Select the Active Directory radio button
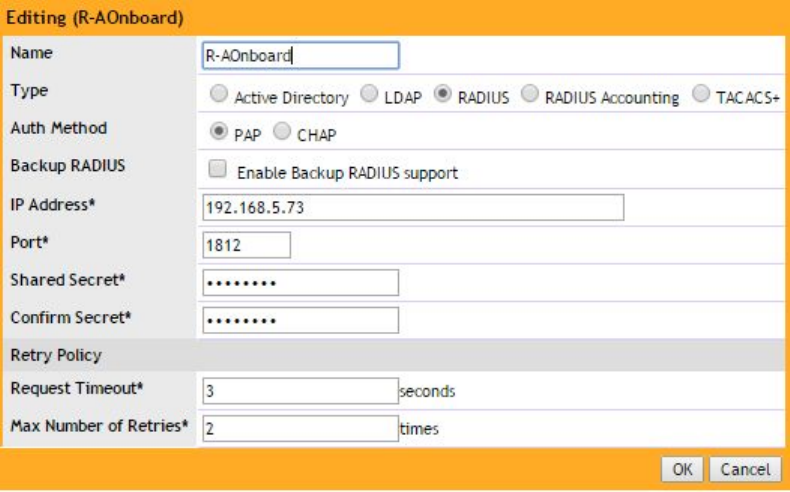Viewport: 790px width, 492px height. [x=219, y=94]
